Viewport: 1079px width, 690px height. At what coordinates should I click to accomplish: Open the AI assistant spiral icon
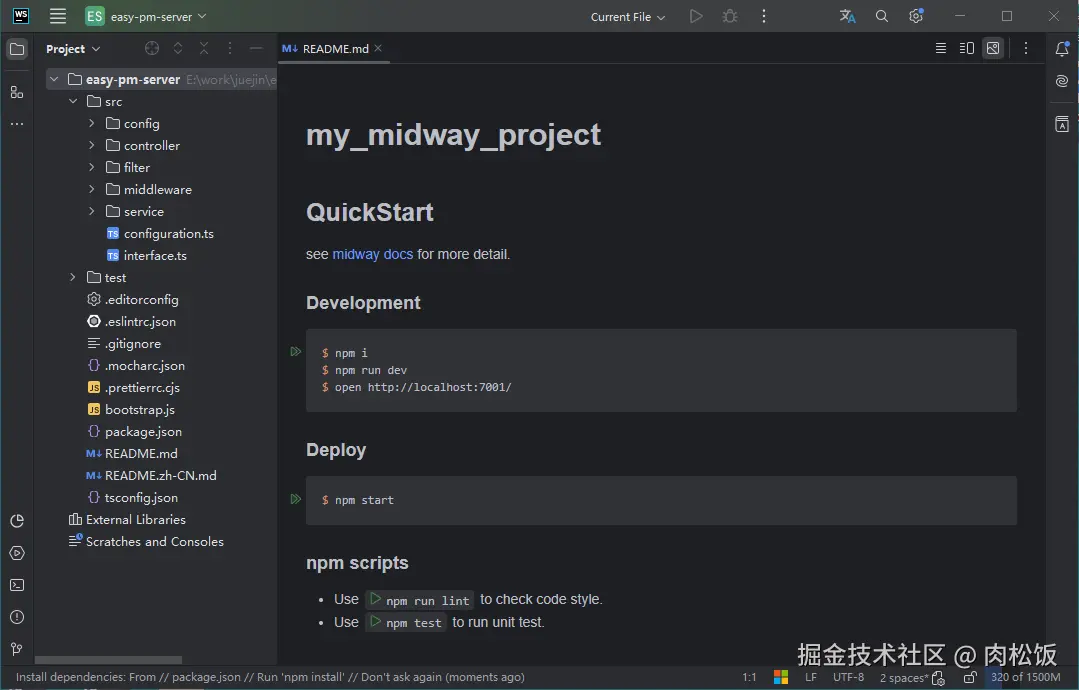point(1062,81)
